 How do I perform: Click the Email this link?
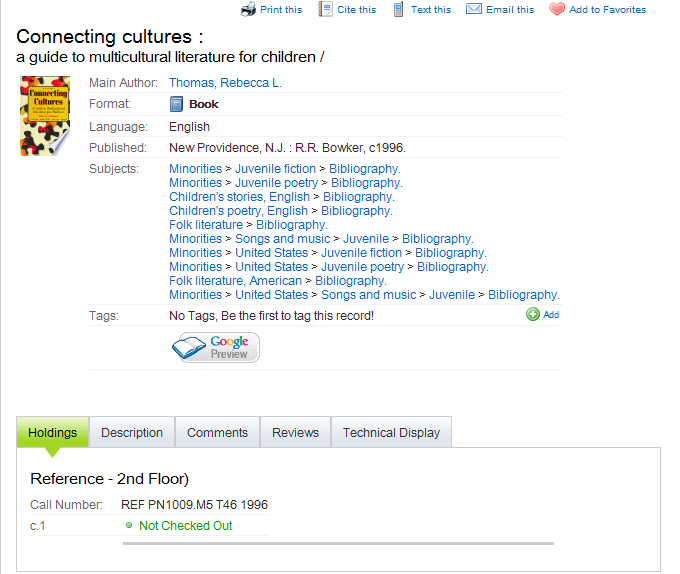[510, 10]
